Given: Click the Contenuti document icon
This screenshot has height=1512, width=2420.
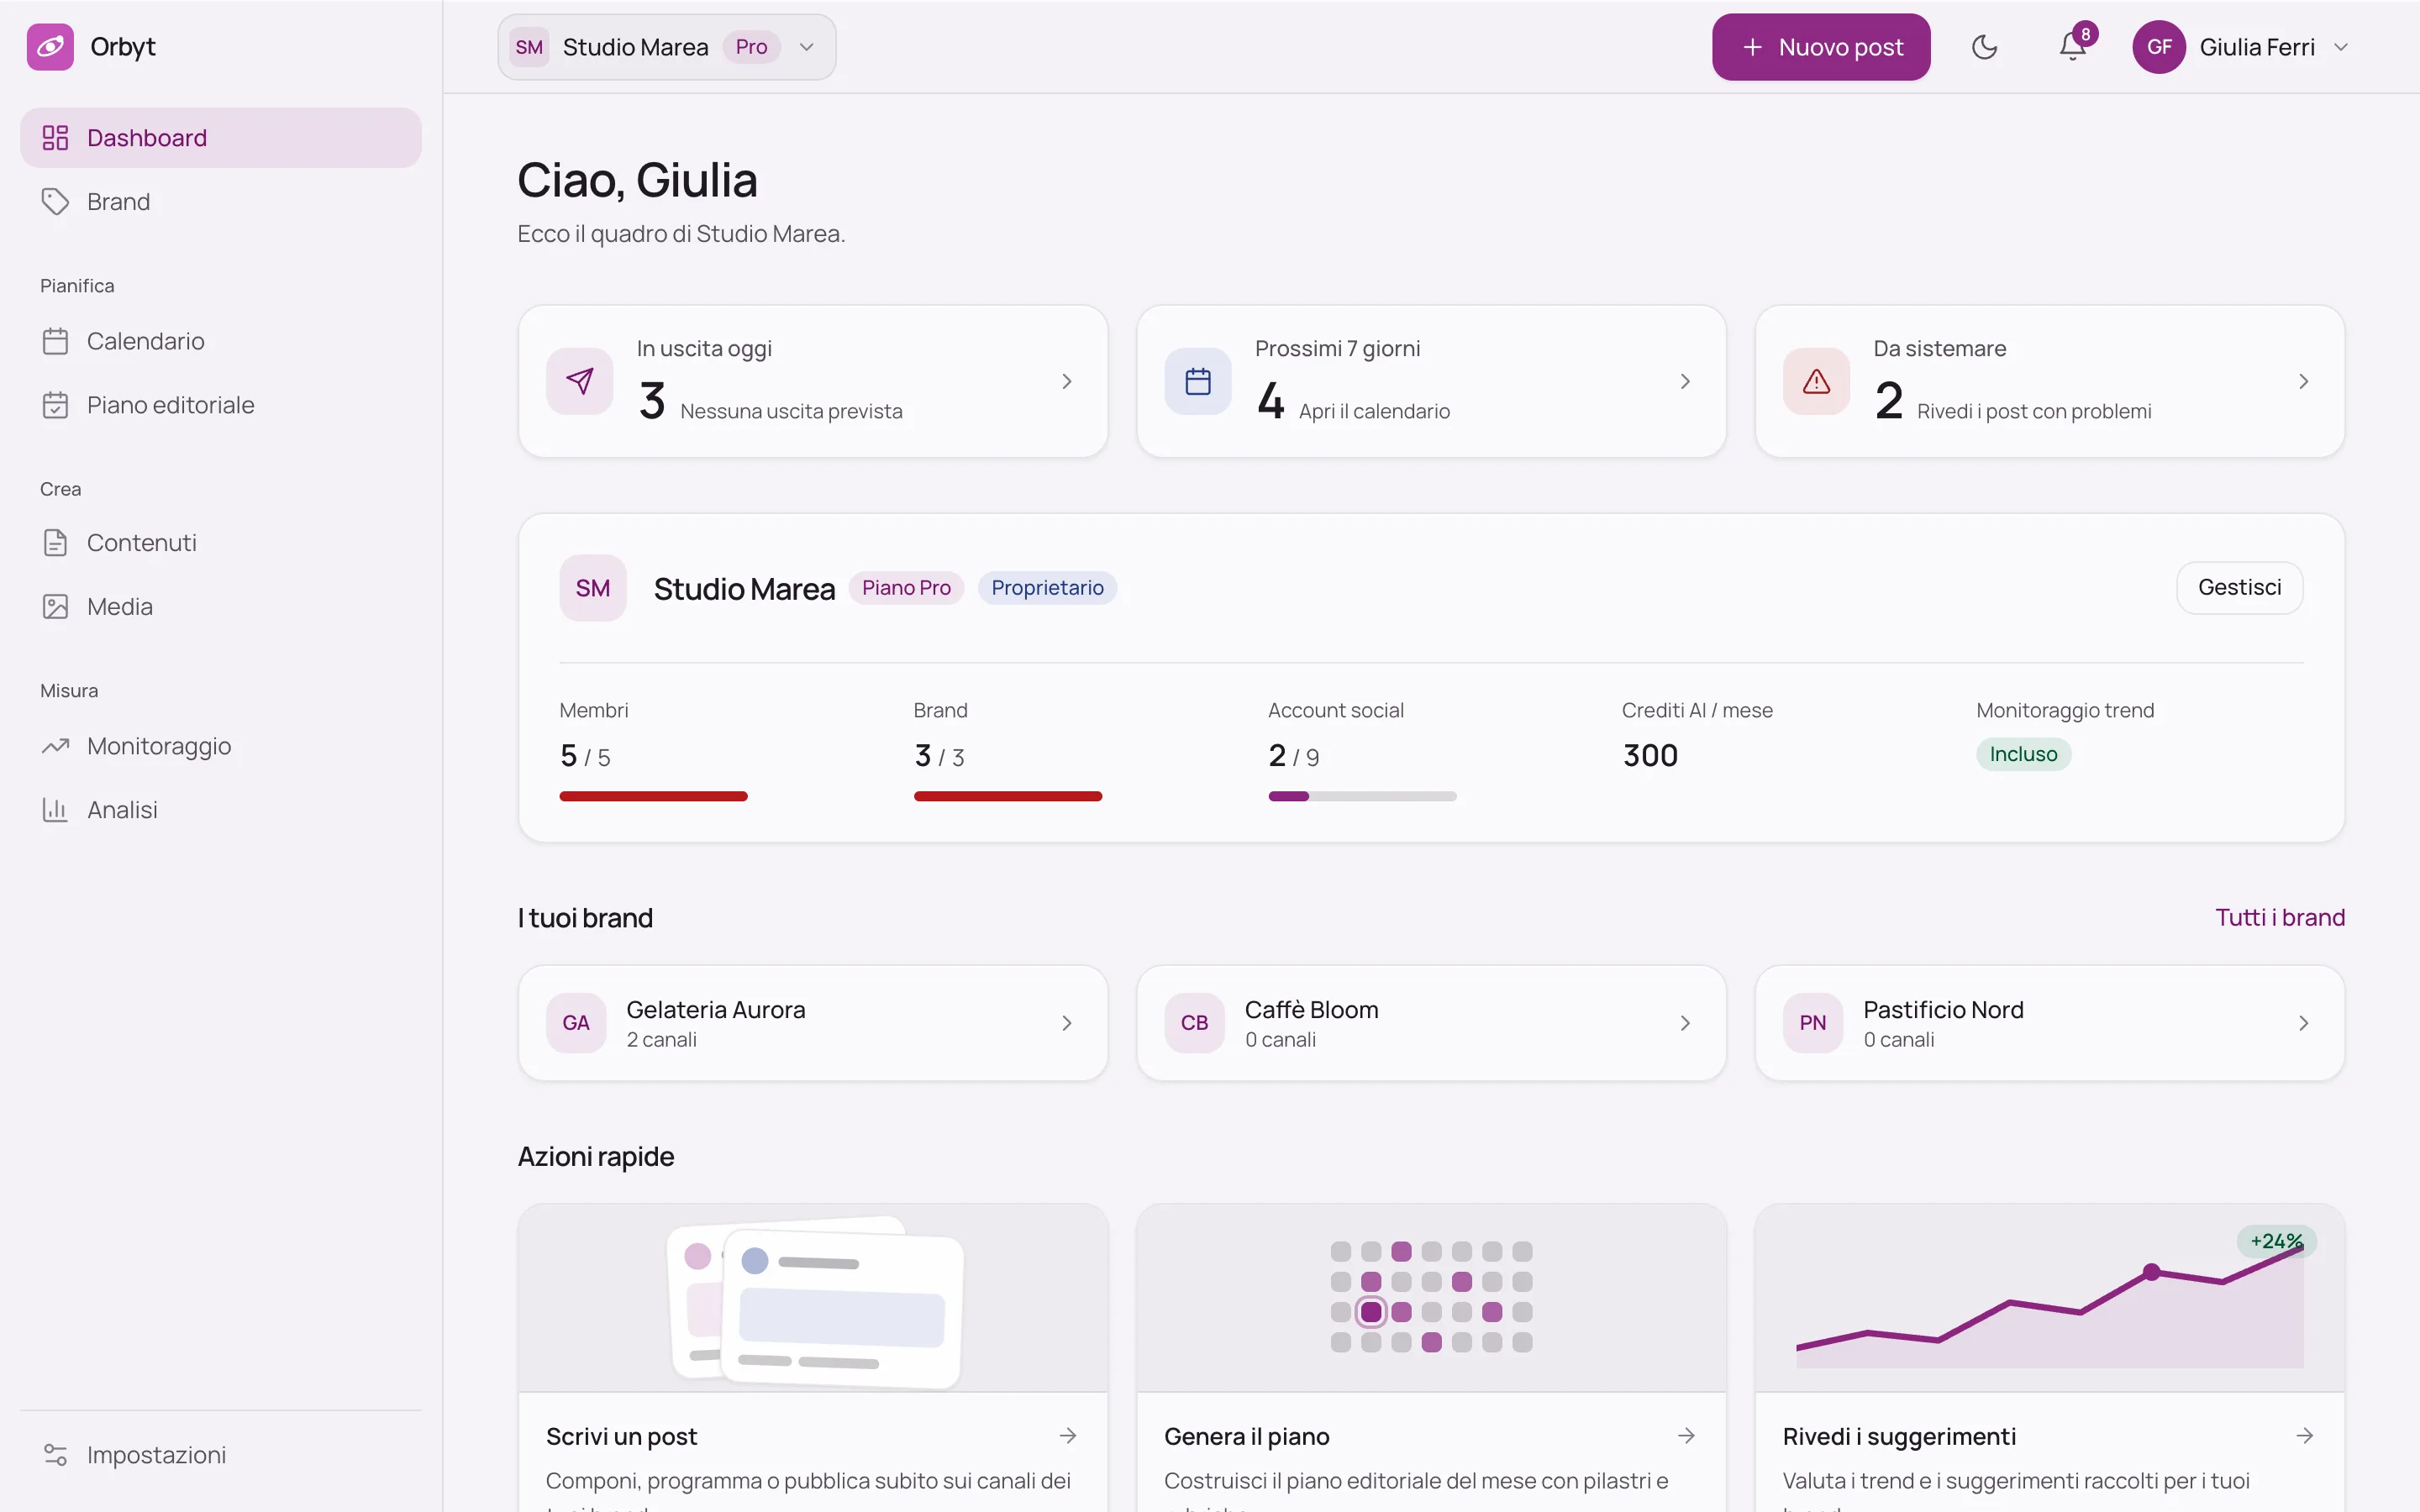Looking at the screenshot, I should 55,543.
